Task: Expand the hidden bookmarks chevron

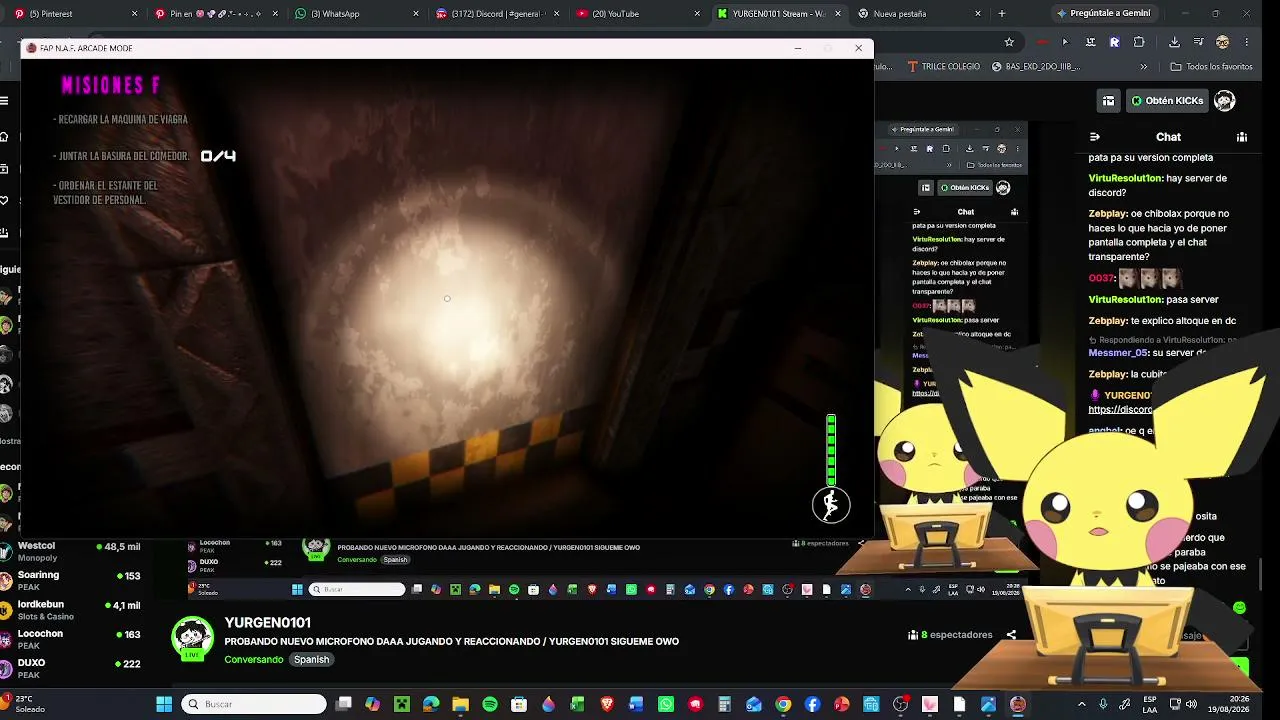Action: point(1145,67)
